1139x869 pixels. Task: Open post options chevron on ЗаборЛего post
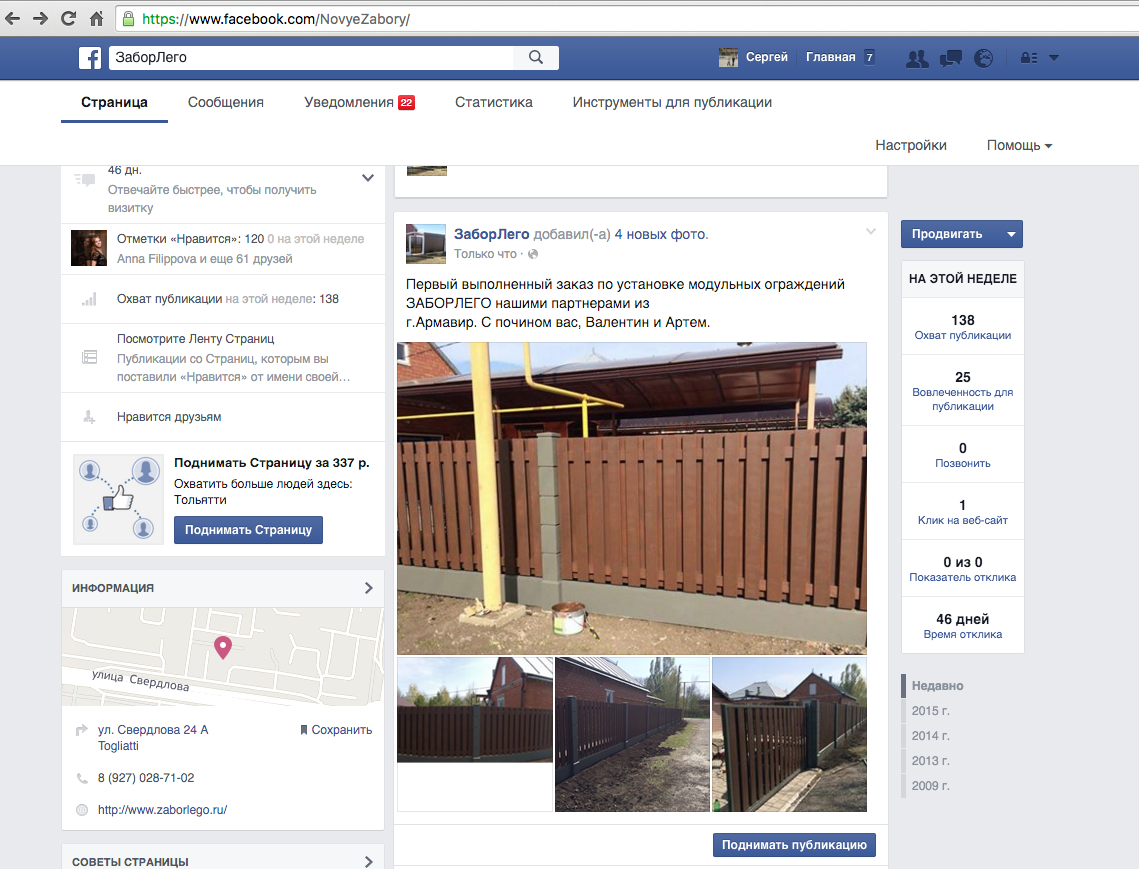coord(870,232)
